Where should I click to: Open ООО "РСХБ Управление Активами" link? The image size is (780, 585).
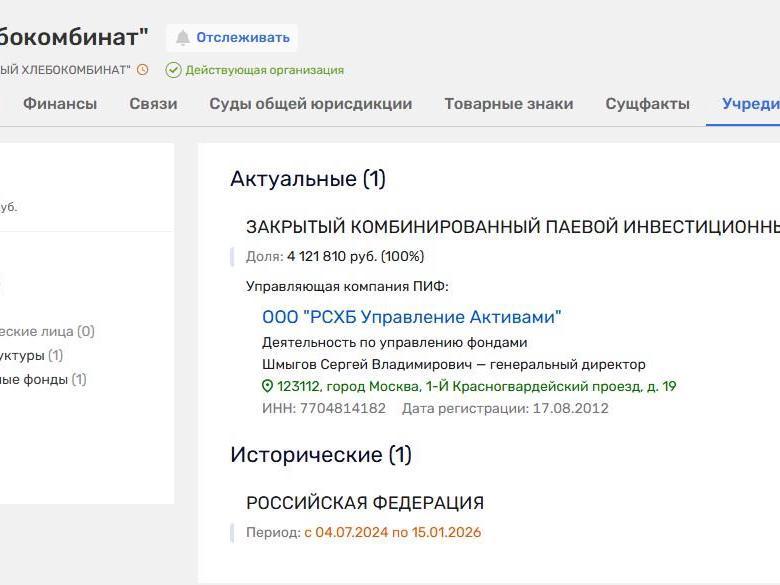[x=411, y=317]
